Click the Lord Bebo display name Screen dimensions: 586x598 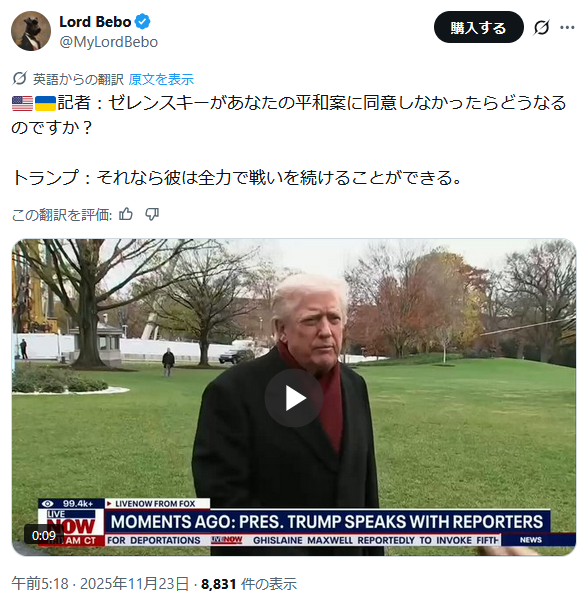pos(95,22)
